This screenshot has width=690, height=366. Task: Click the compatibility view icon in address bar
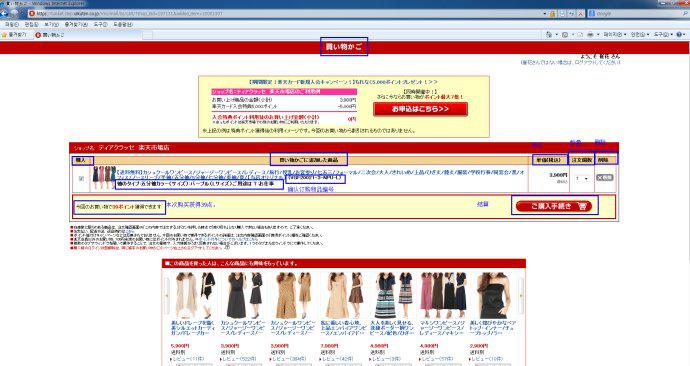[562, 14]
